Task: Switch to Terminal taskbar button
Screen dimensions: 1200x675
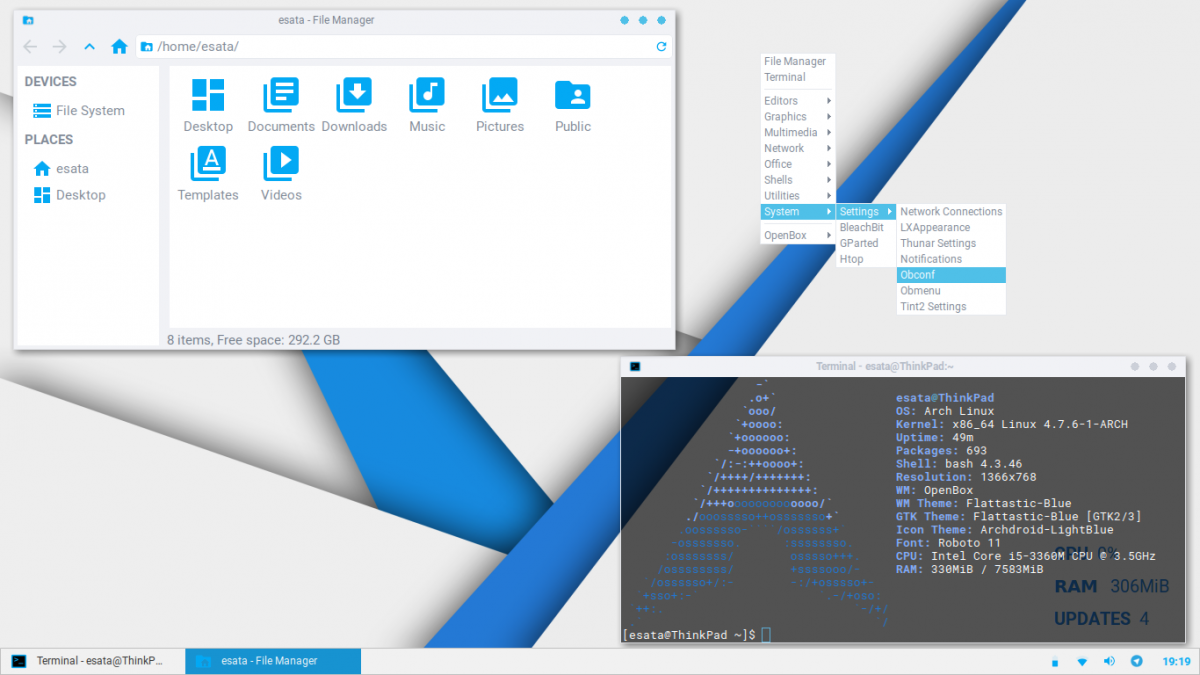Action: 92,661
